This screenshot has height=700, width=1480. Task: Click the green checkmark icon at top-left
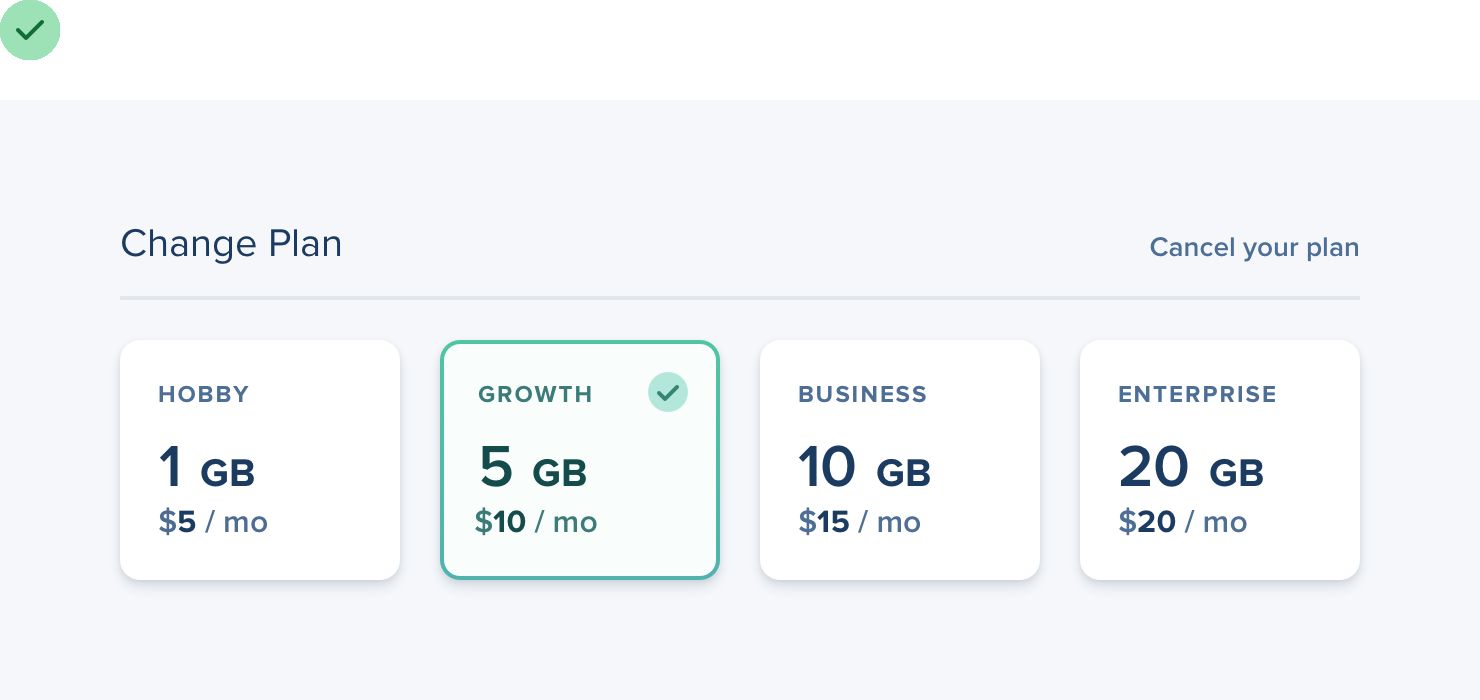(x=30, y=30)
